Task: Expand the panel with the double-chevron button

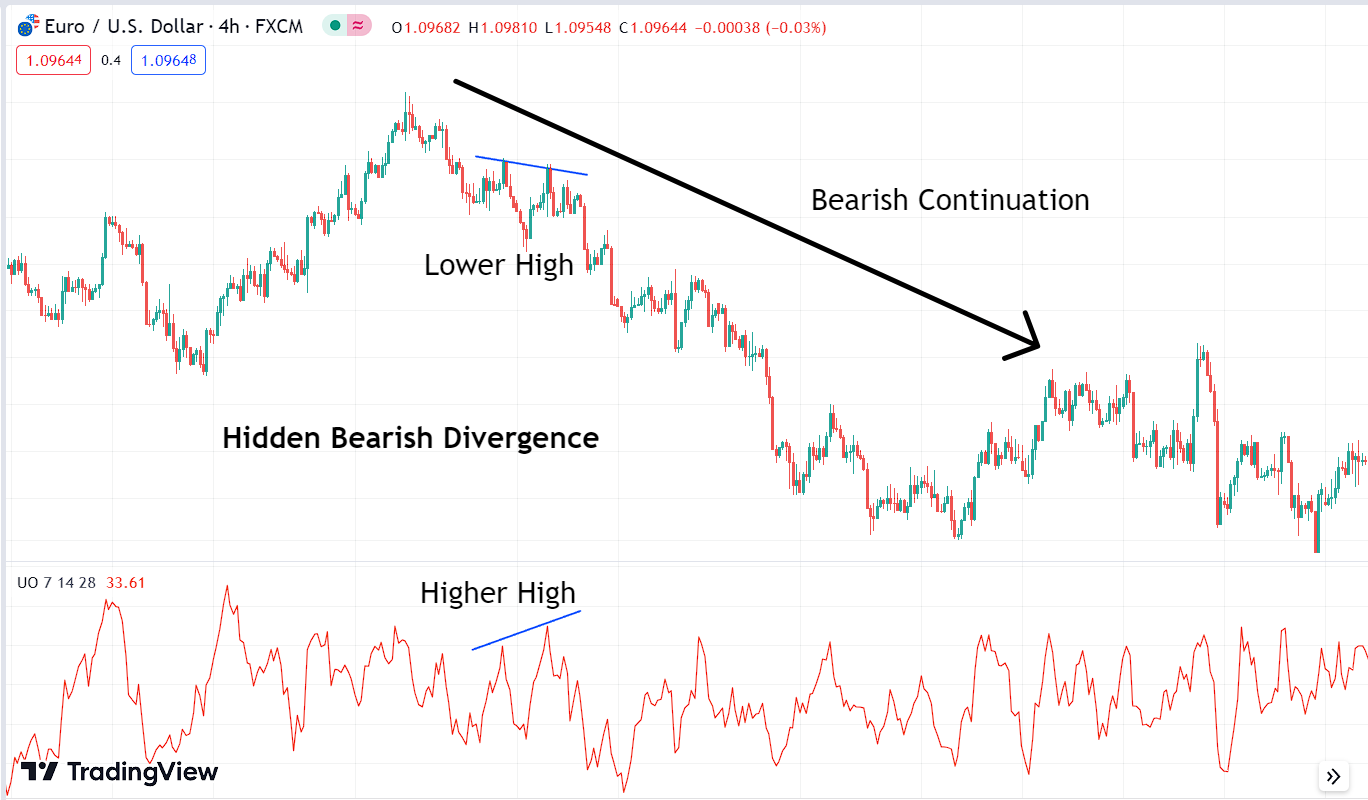Action: 1333,776
